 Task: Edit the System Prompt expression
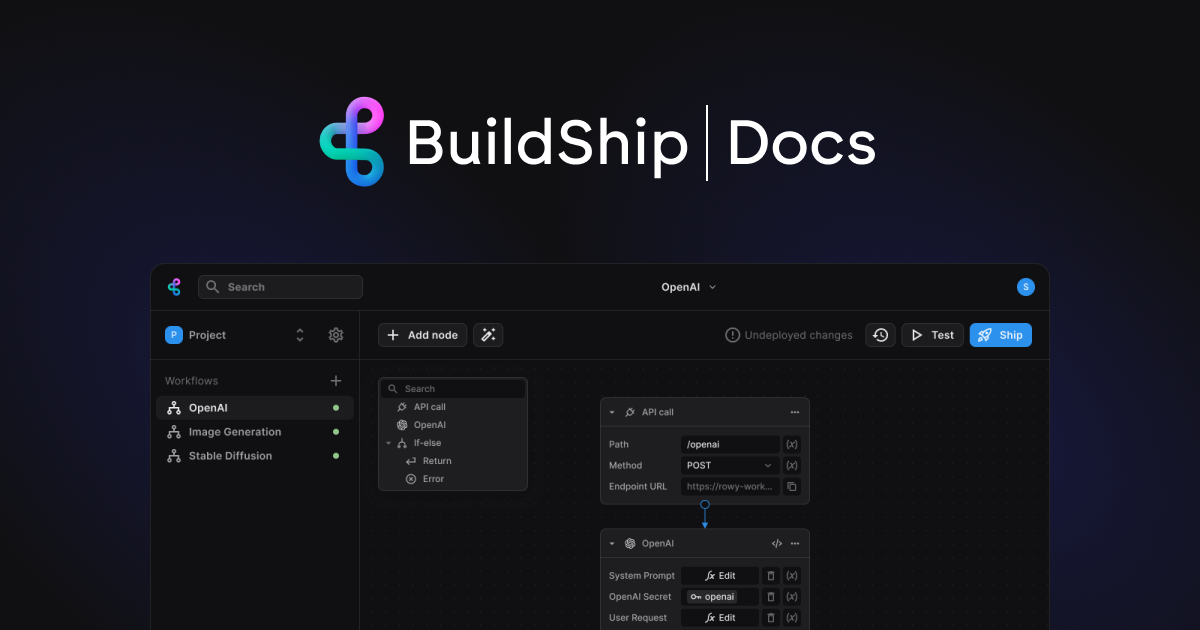[720, 576]
